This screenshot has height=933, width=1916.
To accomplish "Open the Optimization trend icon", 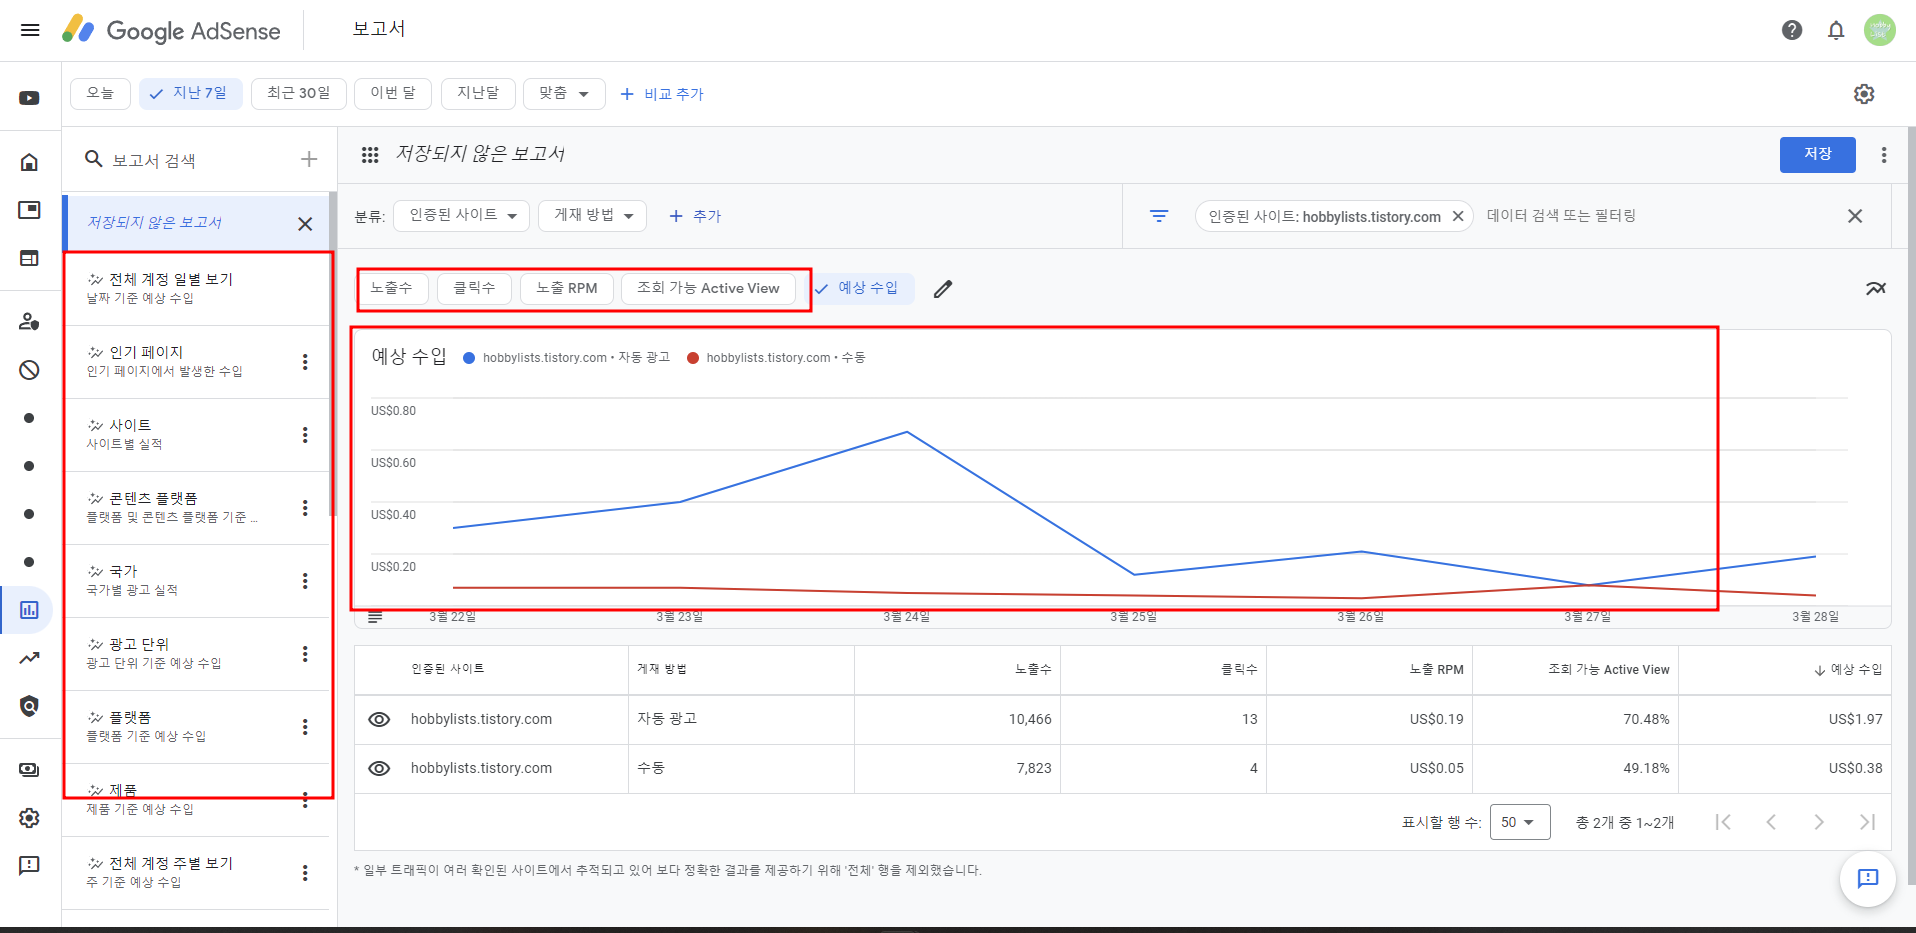I will (30, 658).
